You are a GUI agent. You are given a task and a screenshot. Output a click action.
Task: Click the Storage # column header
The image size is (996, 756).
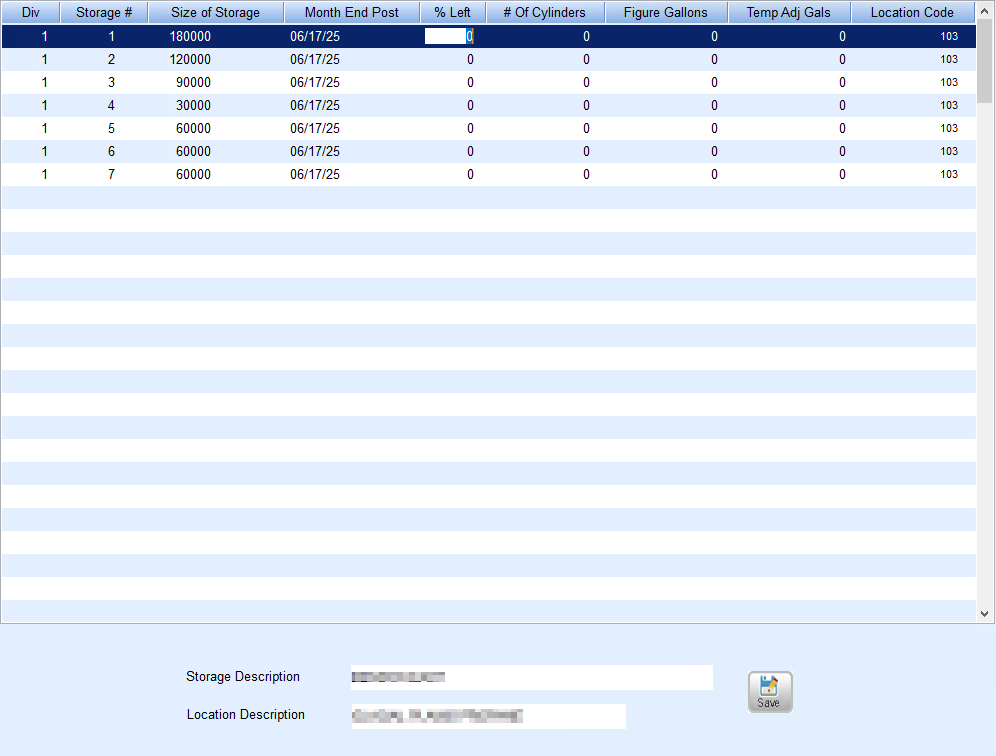tap(104, 13)
